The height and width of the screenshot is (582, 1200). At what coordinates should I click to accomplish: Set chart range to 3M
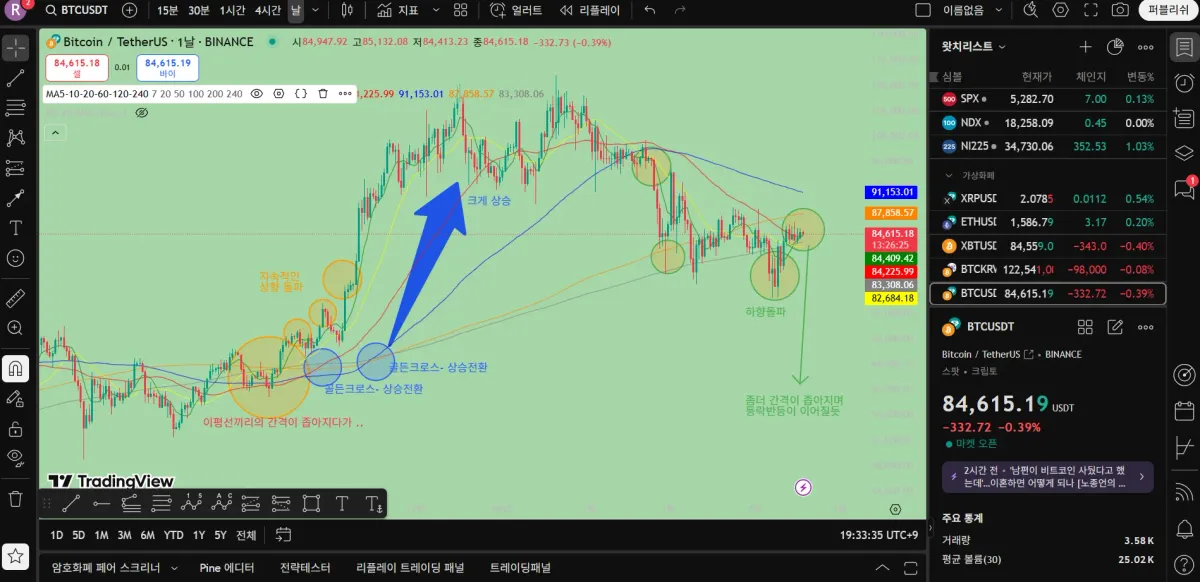pyautogui.click(x=125, y=535)
